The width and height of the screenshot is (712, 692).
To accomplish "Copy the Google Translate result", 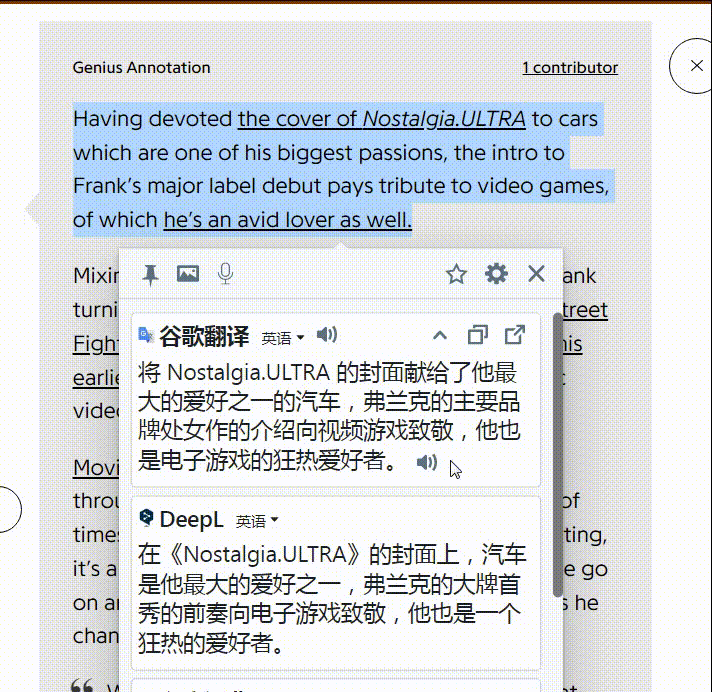I will tap(478, 335).
